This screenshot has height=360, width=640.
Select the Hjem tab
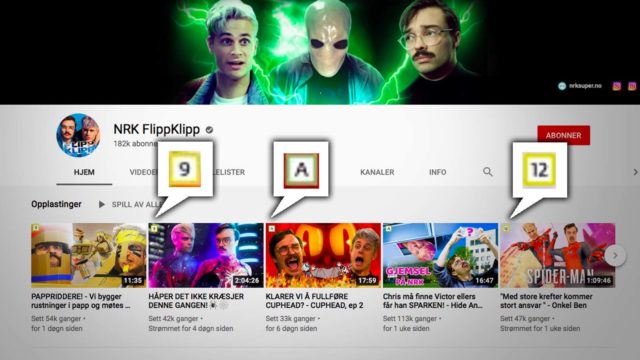pos(84,172)
